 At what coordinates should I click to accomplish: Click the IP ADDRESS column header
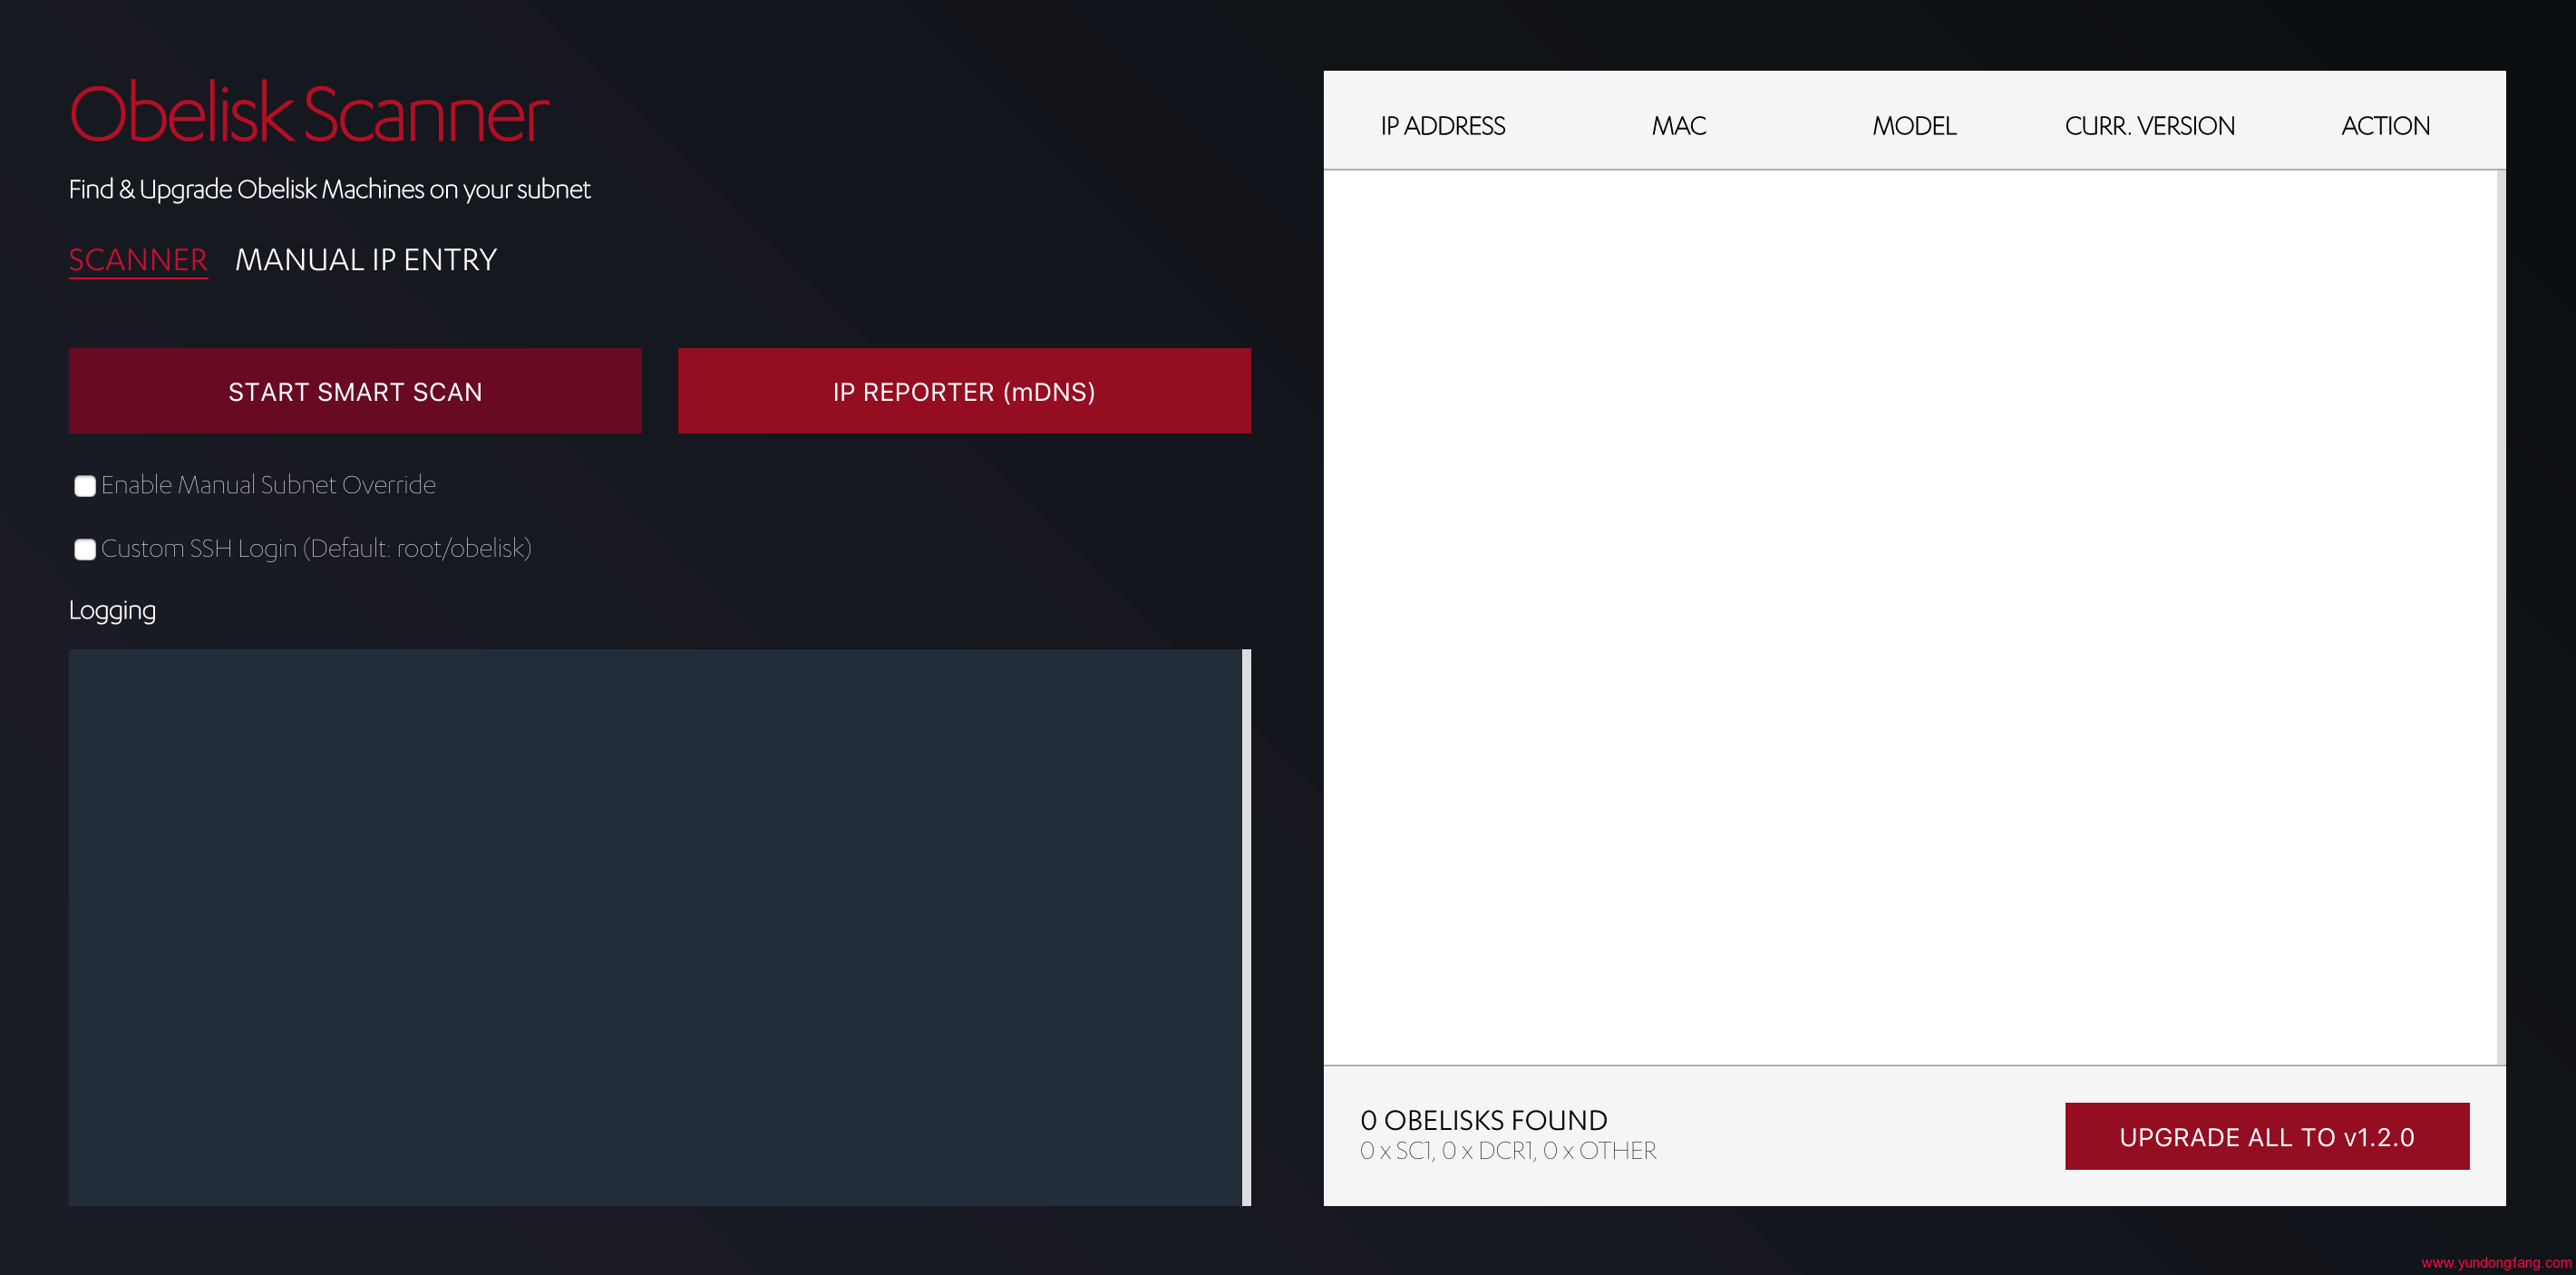pyautogui.click(x=1442, y=126)
